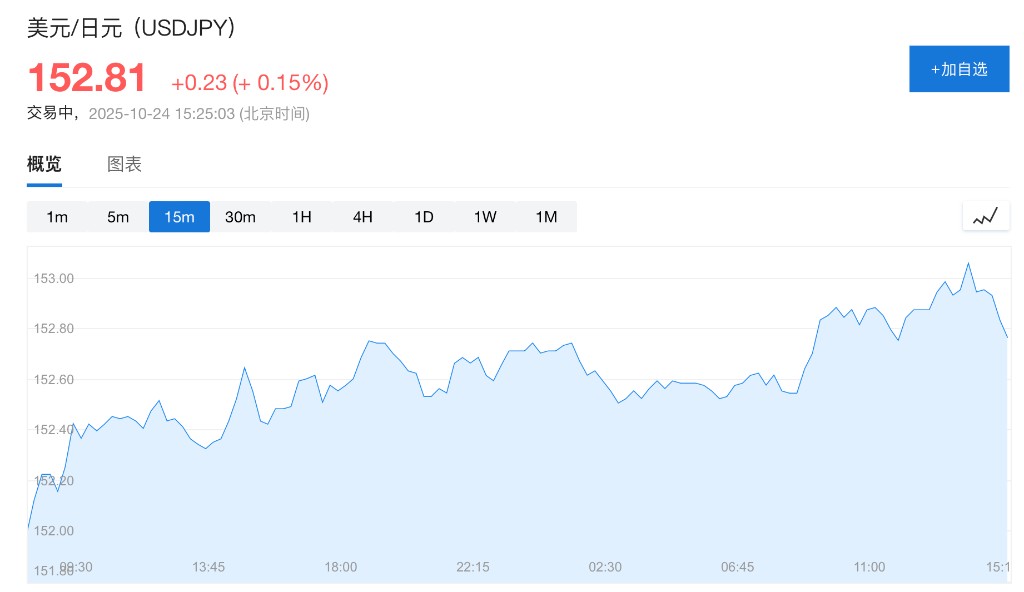The width and height of the screenshot is (1024, 592).
Task: Open the 图表 tab
Action: tap(125, 165)
